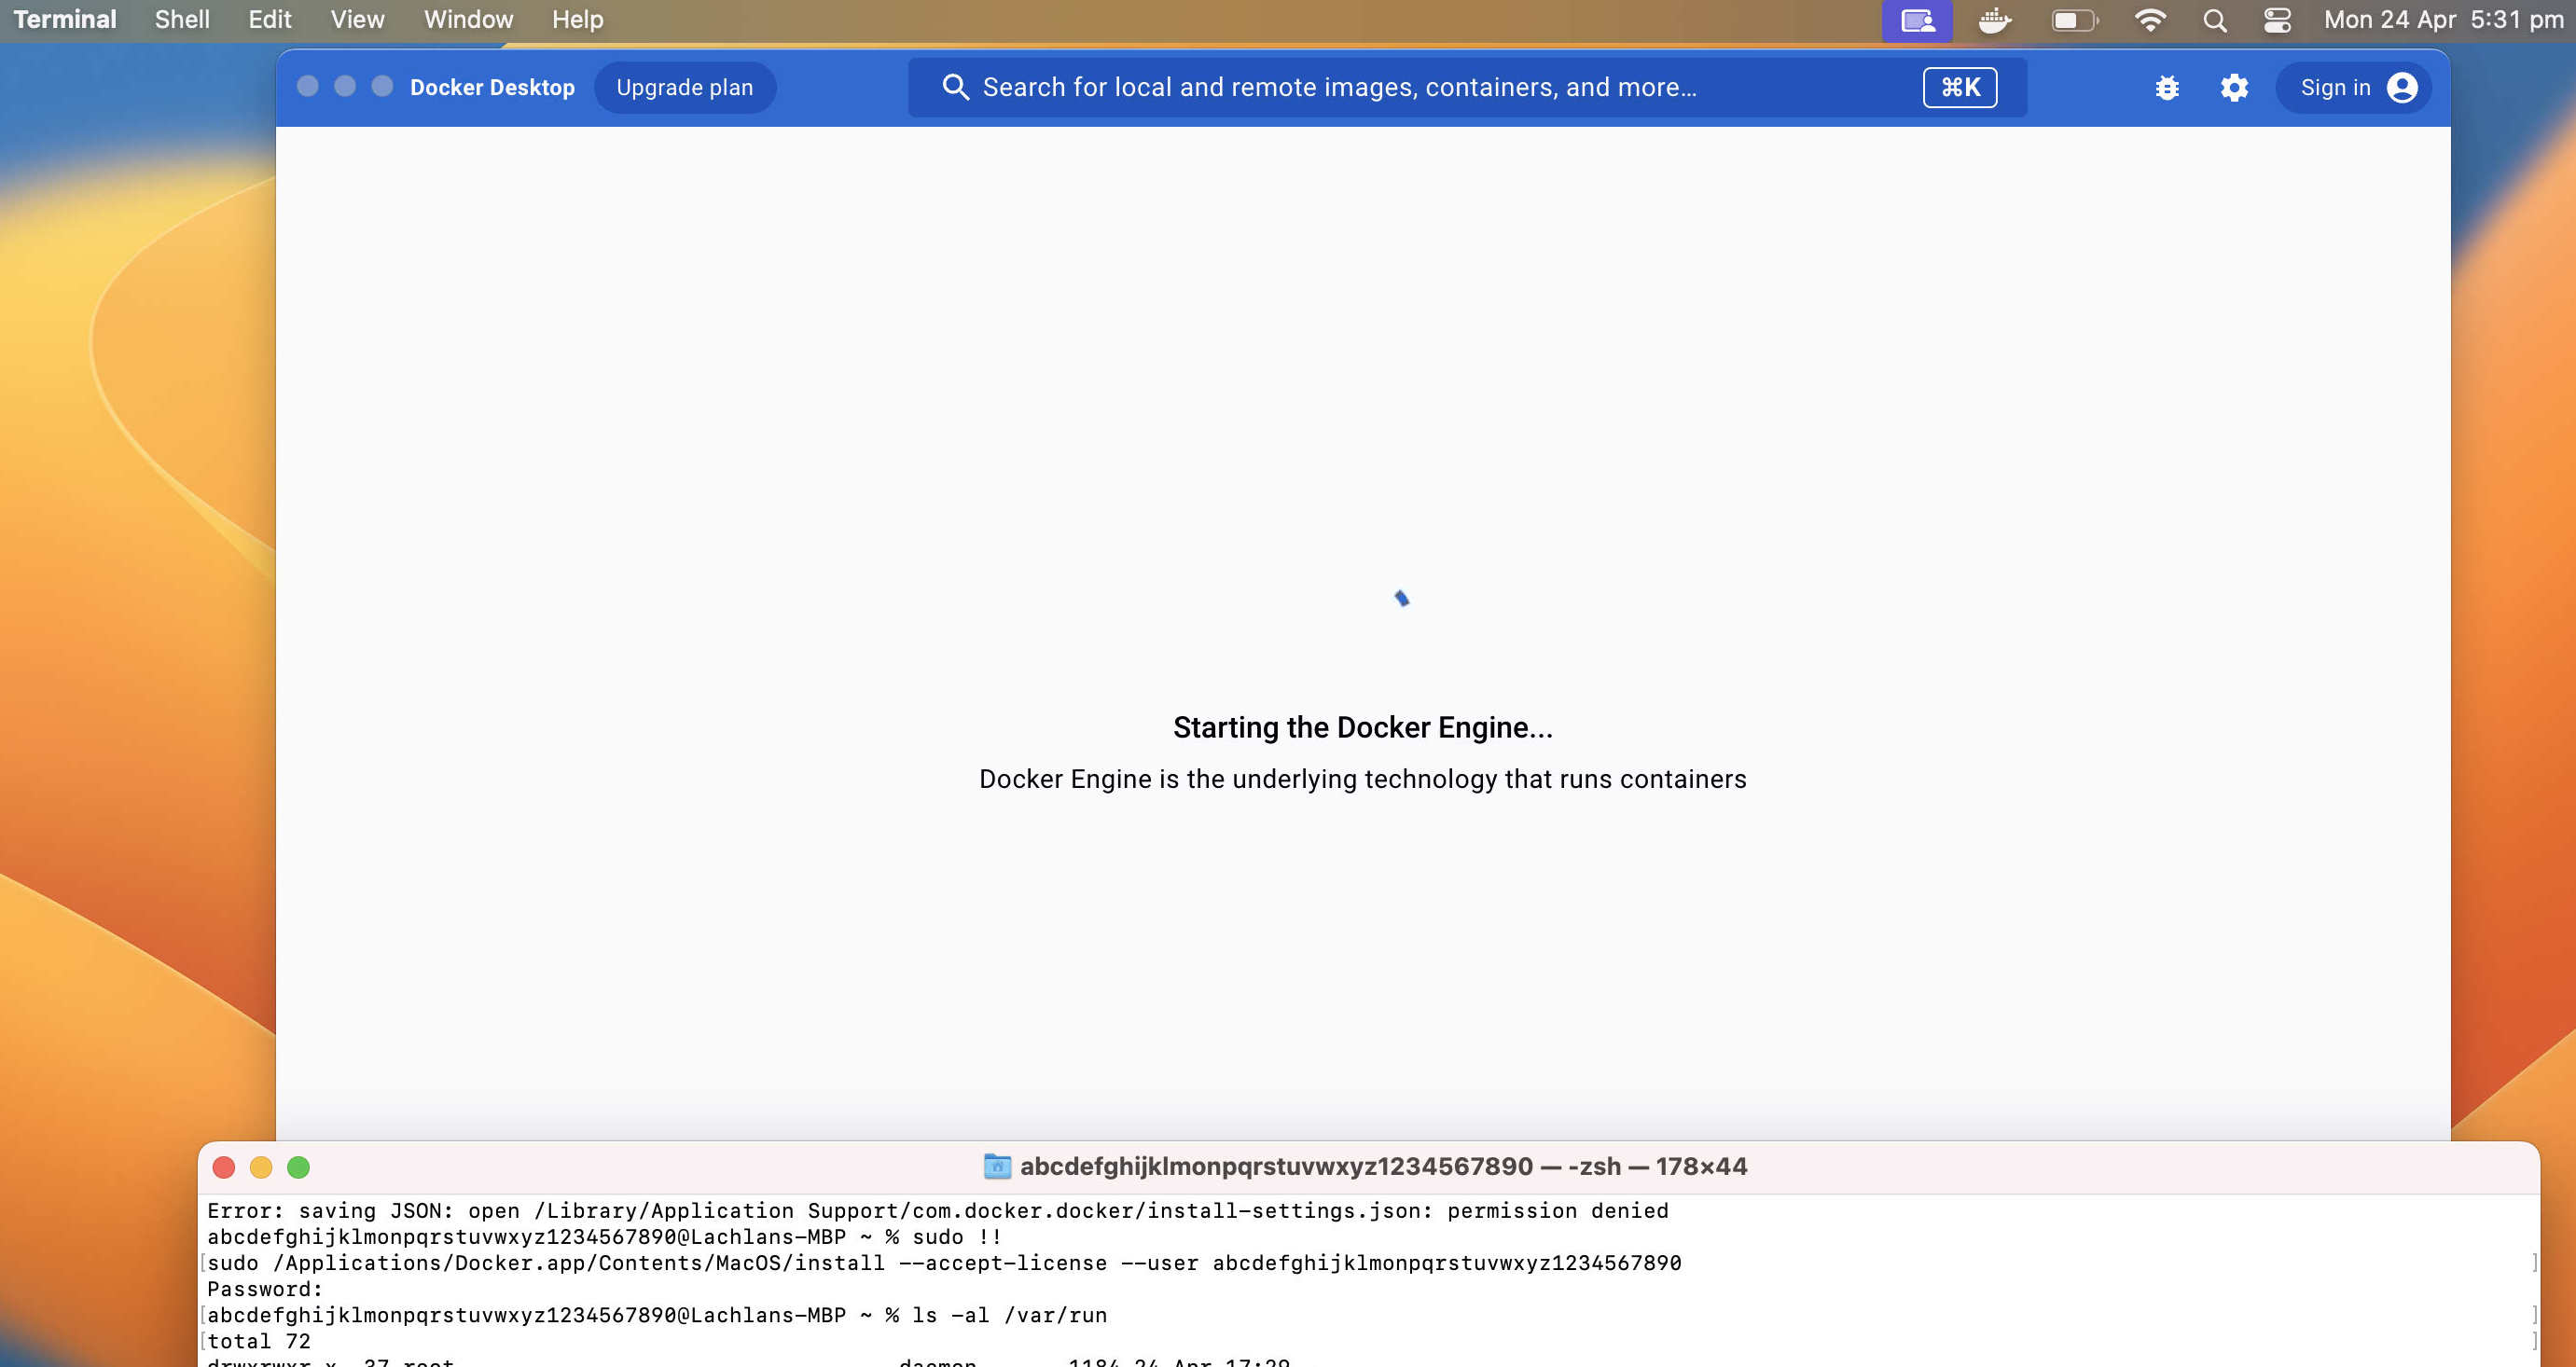Open Docker settings gear icon
This screenshot has width=2576, height=1367.
[2234, 88]
